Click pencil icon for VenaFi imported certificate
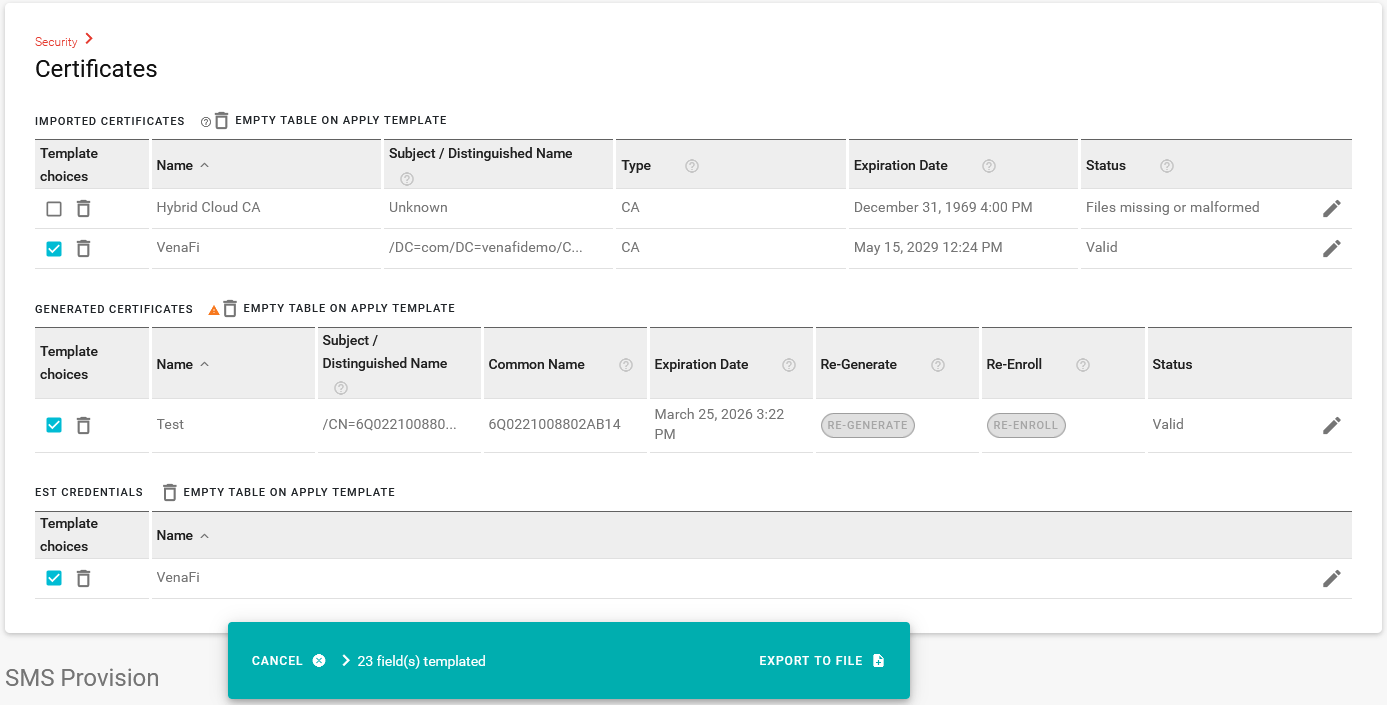The height and width of the screenshot is (705, 1387). click(1331, 248)
